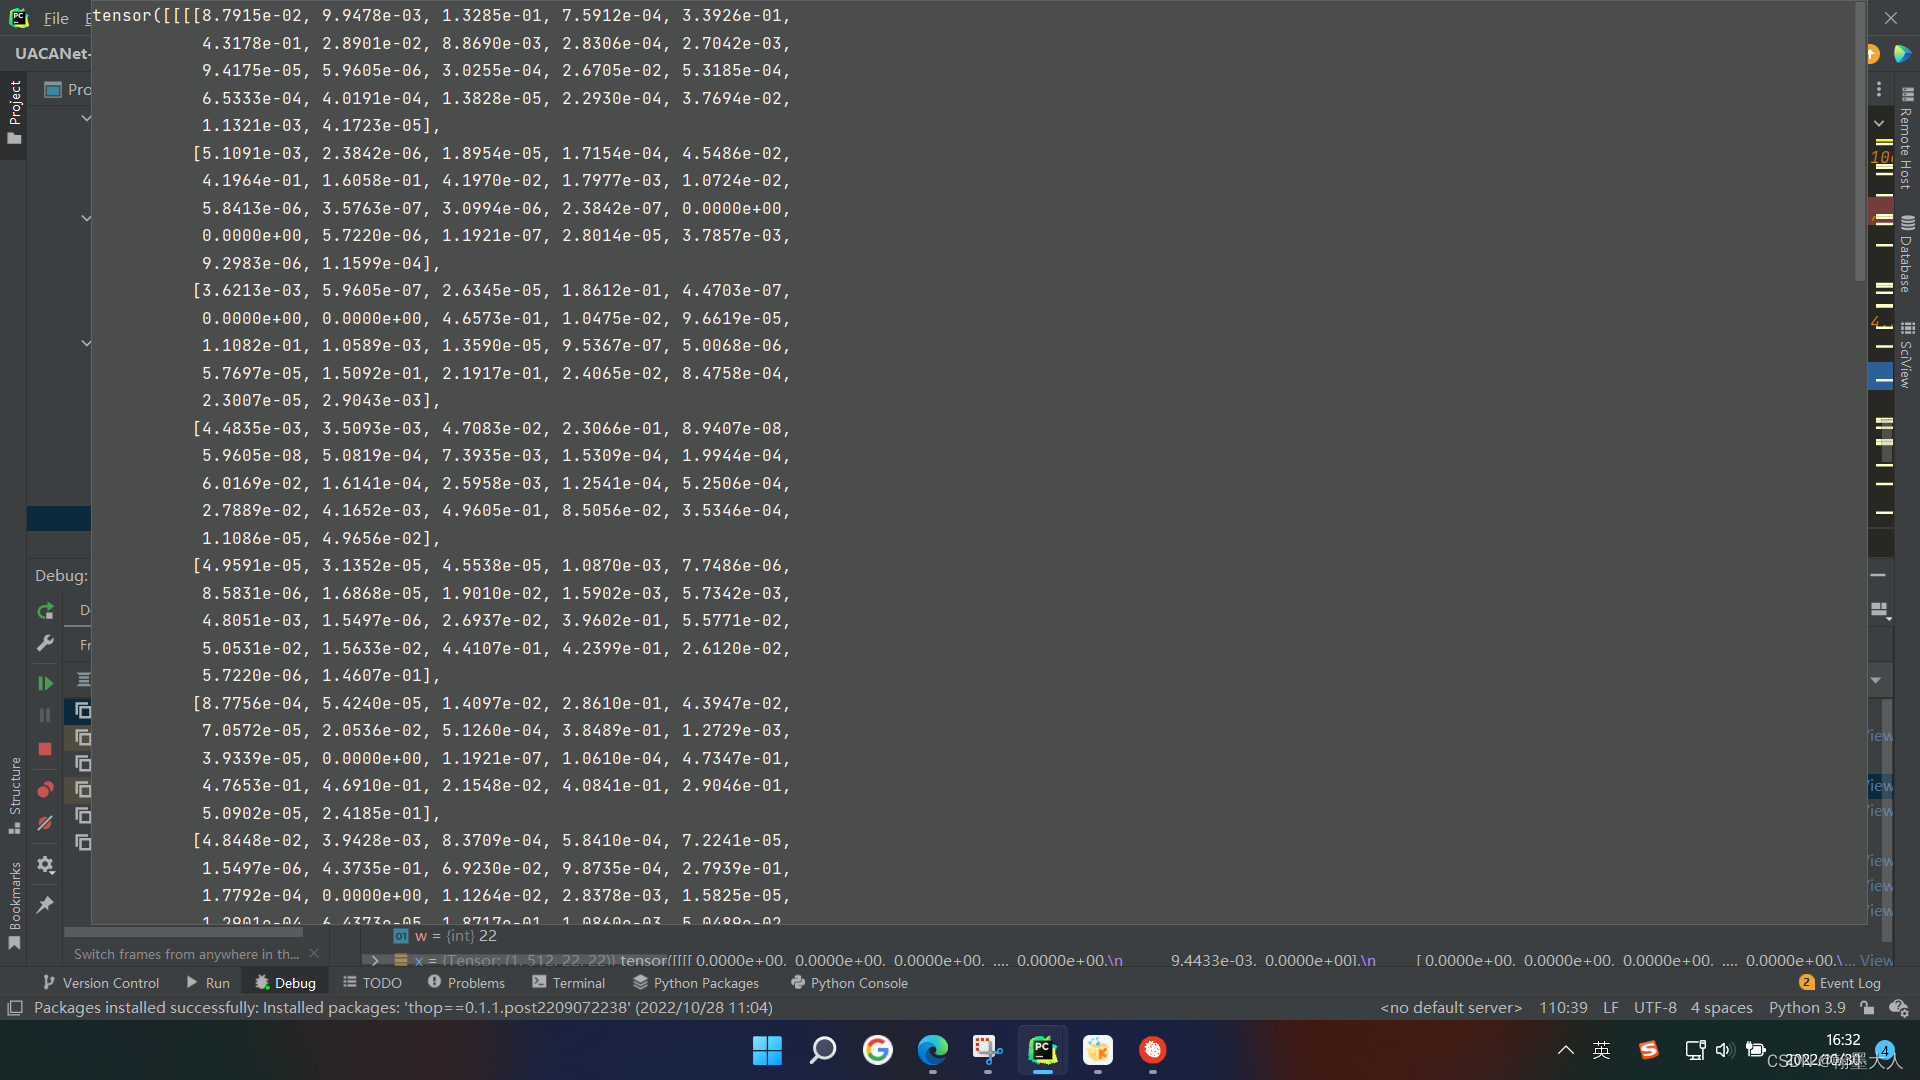Open the File menu
Image resolution: width=1920 pixels, height=1080 pixels.
[x=56, y=18]
